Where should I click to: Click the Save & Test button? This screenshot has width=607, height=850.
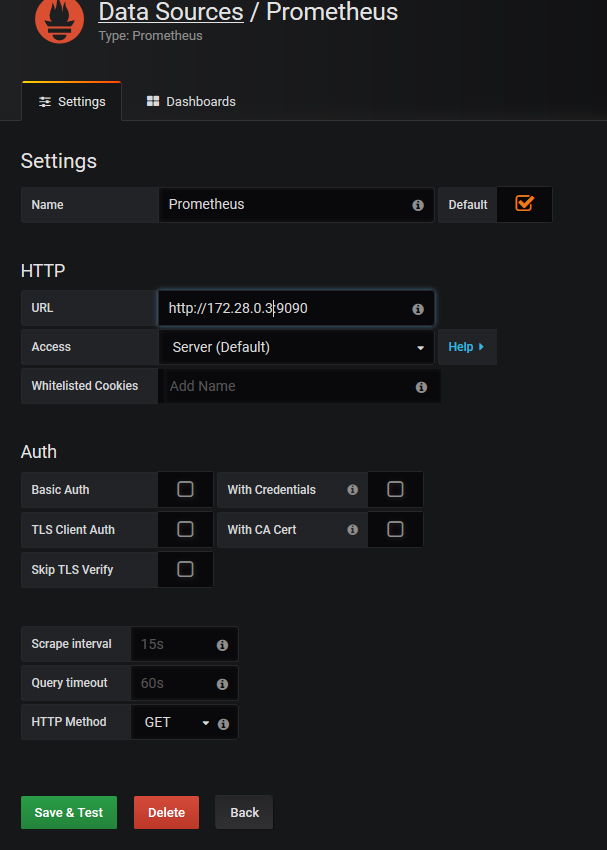tap(69, 813)
